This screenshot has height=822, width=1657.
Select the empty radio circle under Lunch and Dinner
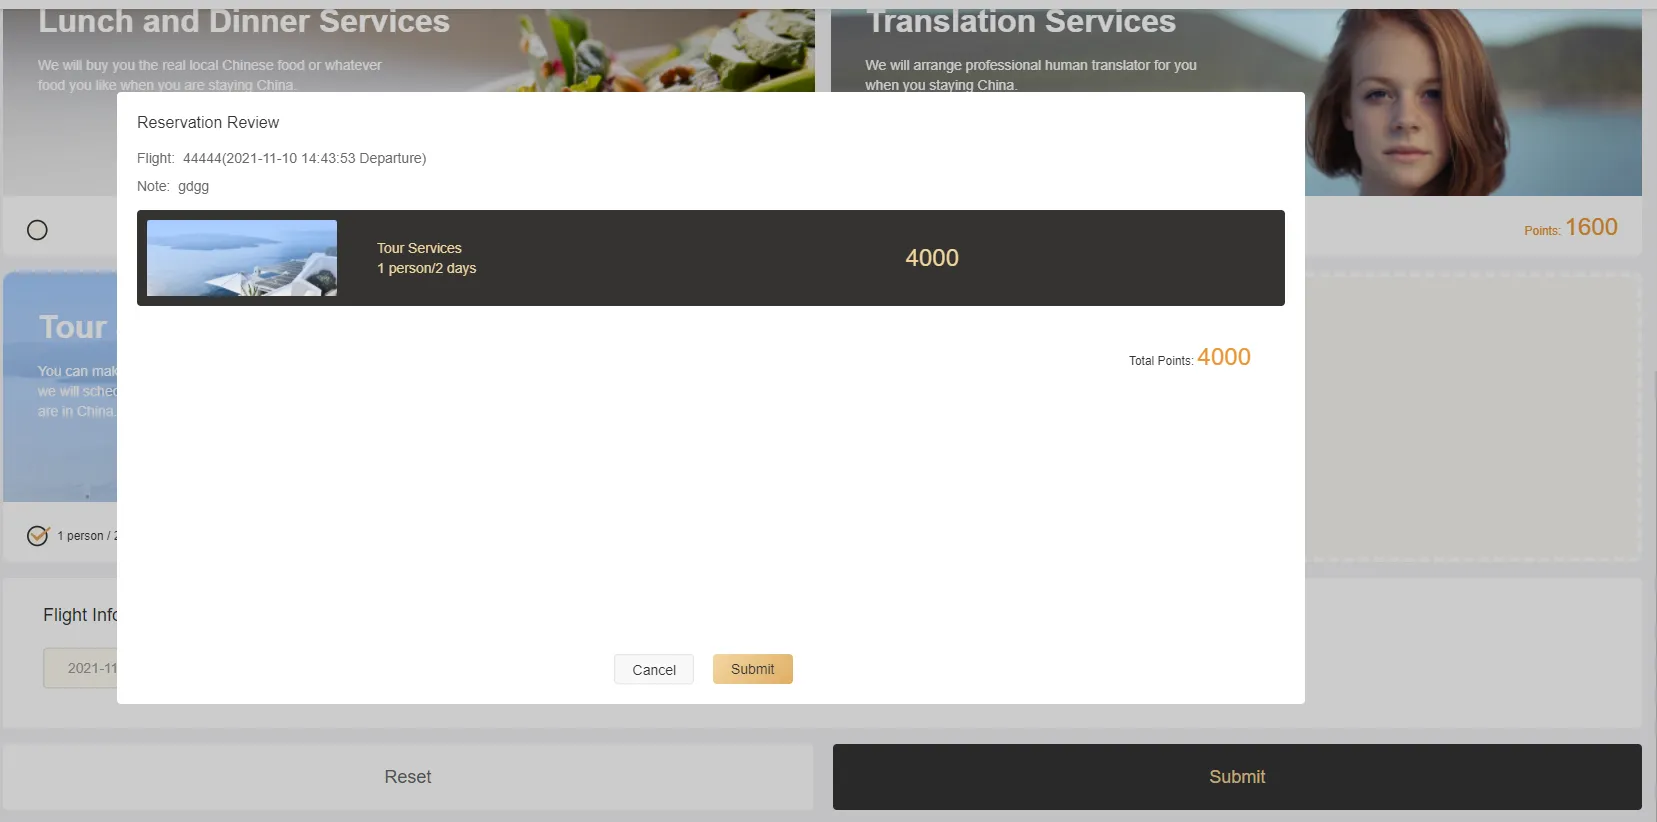37,230
